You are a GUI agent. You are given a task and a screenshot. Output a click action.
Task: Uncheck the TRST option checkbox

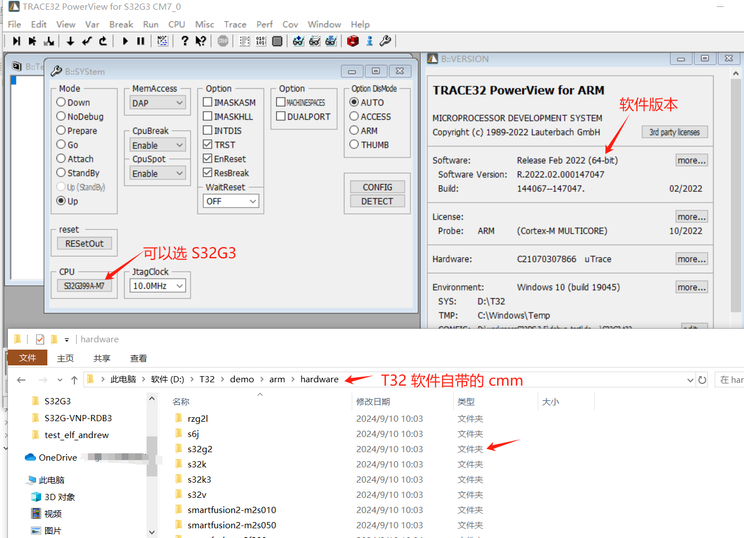207,144
